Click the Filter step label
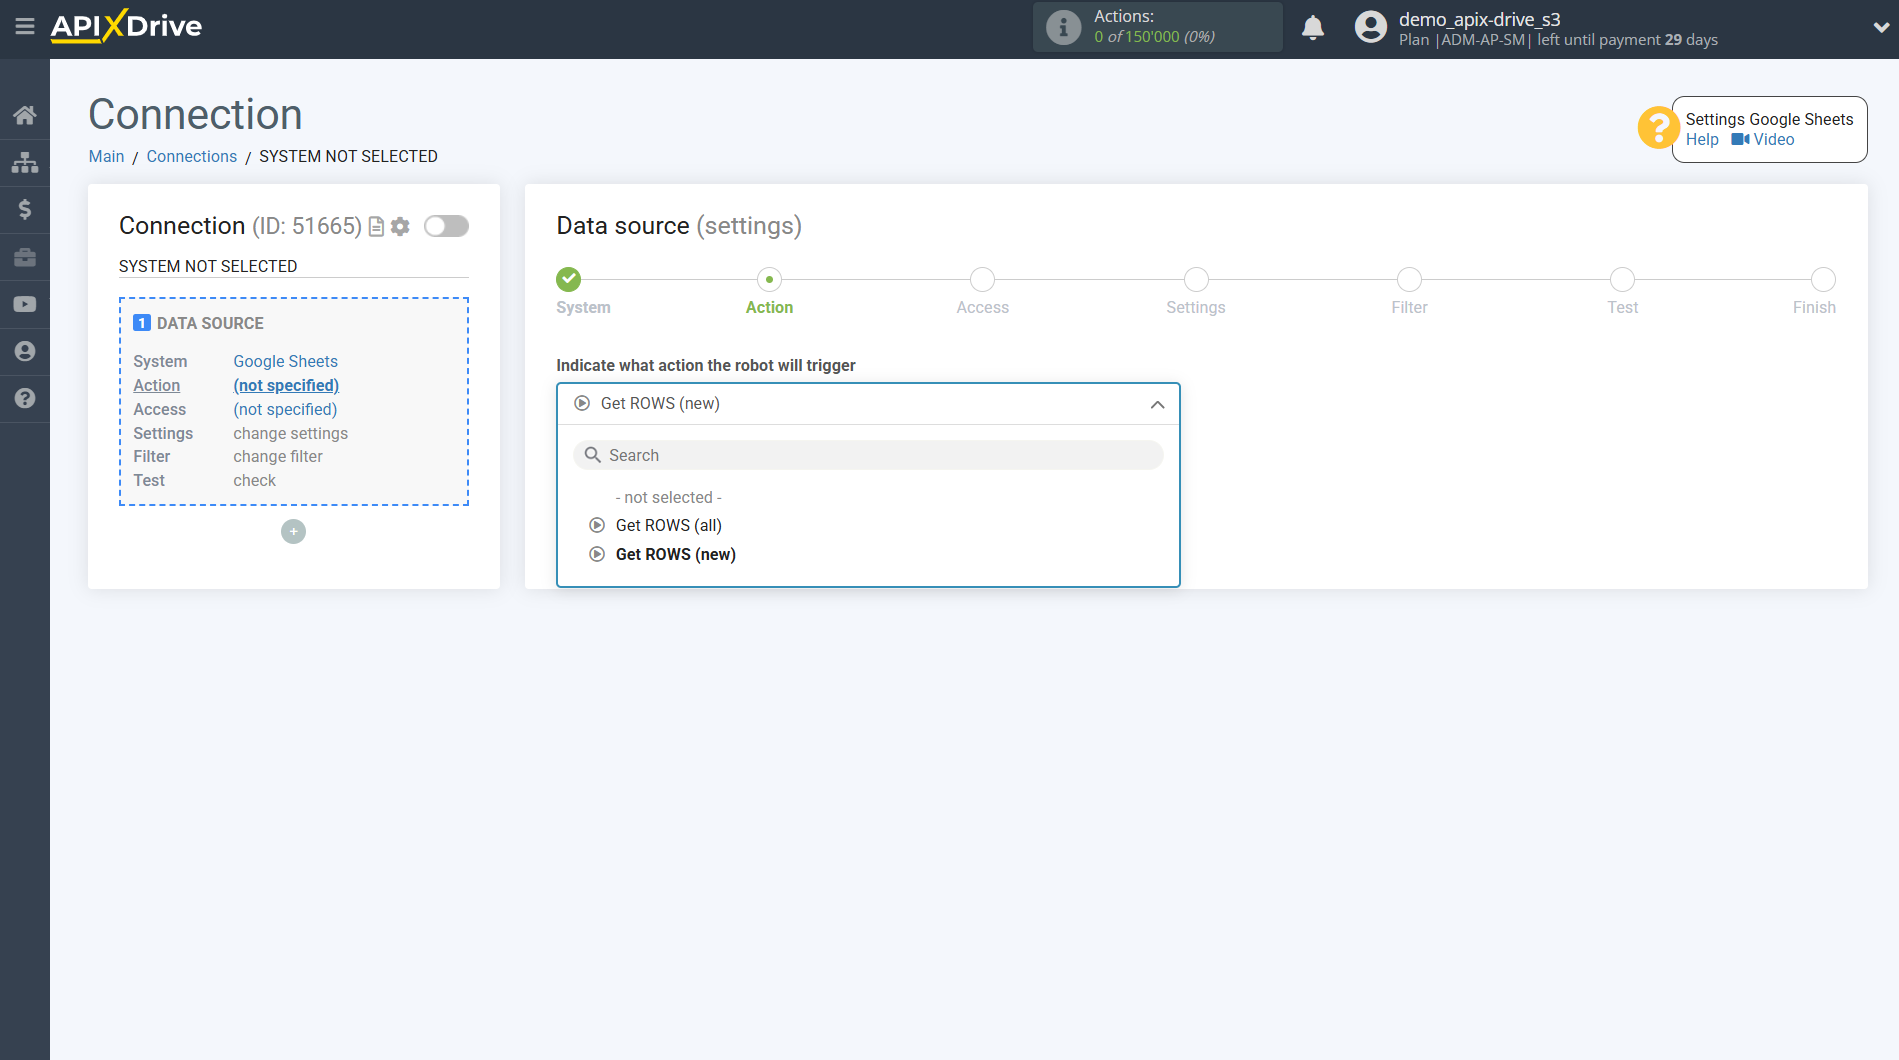This screenshot has width=1899, height=1060. click(x=1409, y=307)
